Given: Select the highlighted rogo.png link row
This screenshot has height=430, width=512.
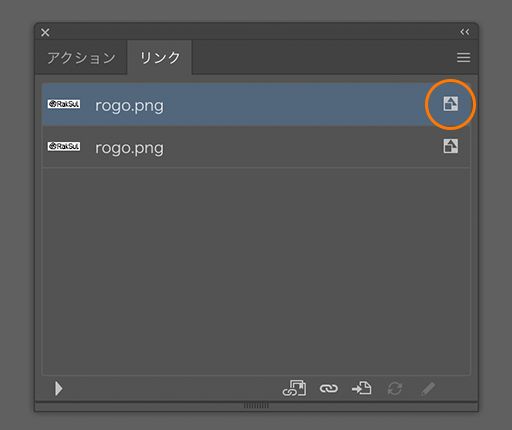Looking at the screenshot, I should [x=256, y=104].
